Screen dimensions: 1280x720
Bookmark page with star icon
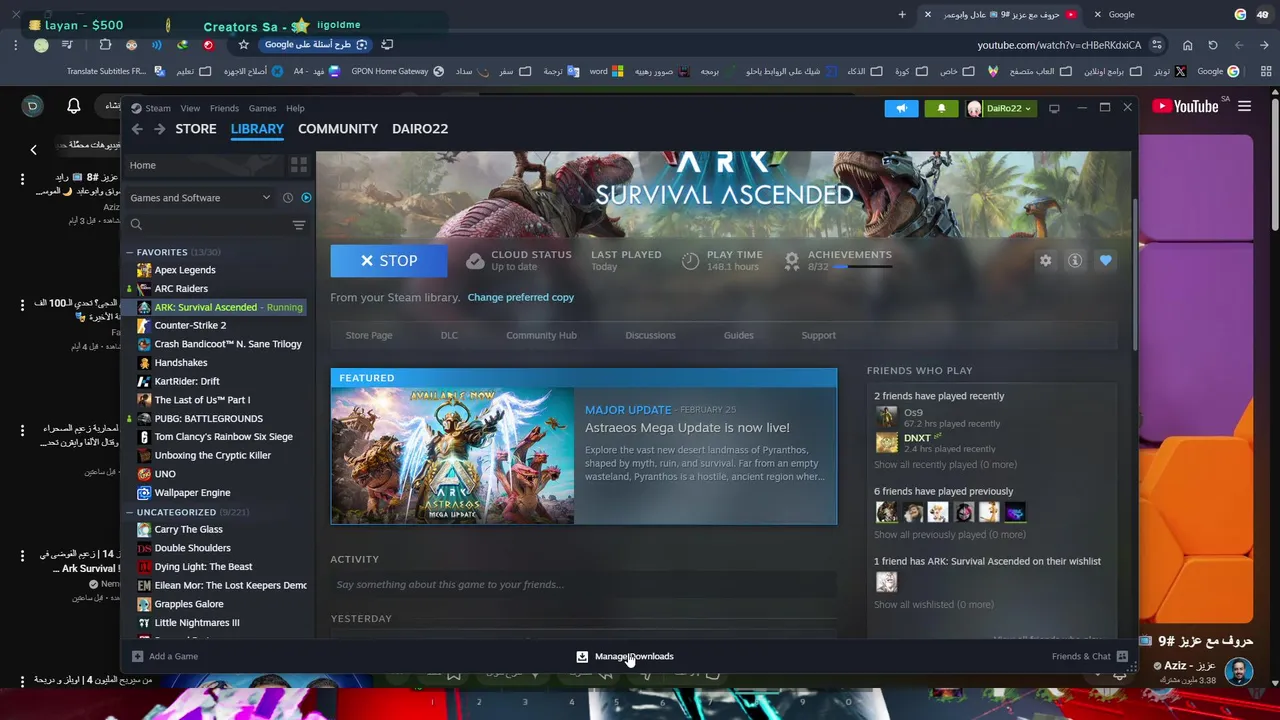[x=243, y=44]
